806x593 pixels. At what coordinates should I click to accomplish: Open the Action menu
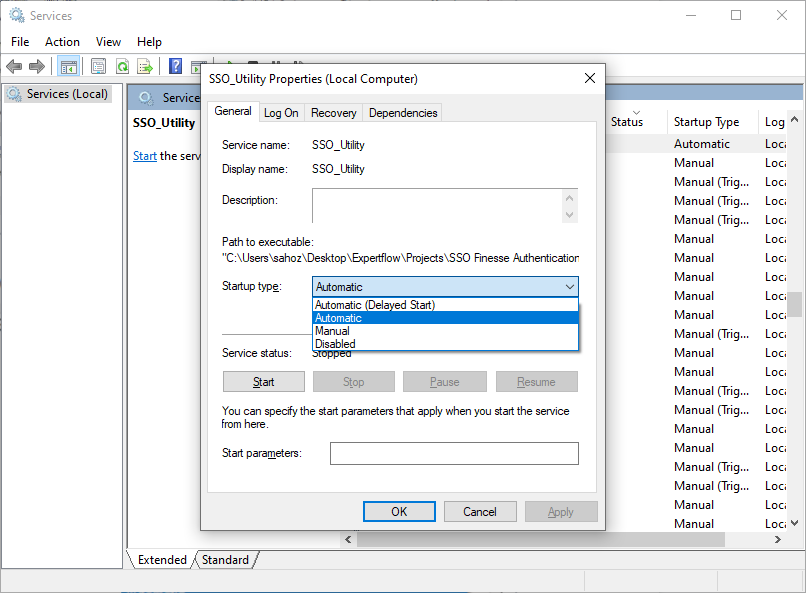click(62, 42)
